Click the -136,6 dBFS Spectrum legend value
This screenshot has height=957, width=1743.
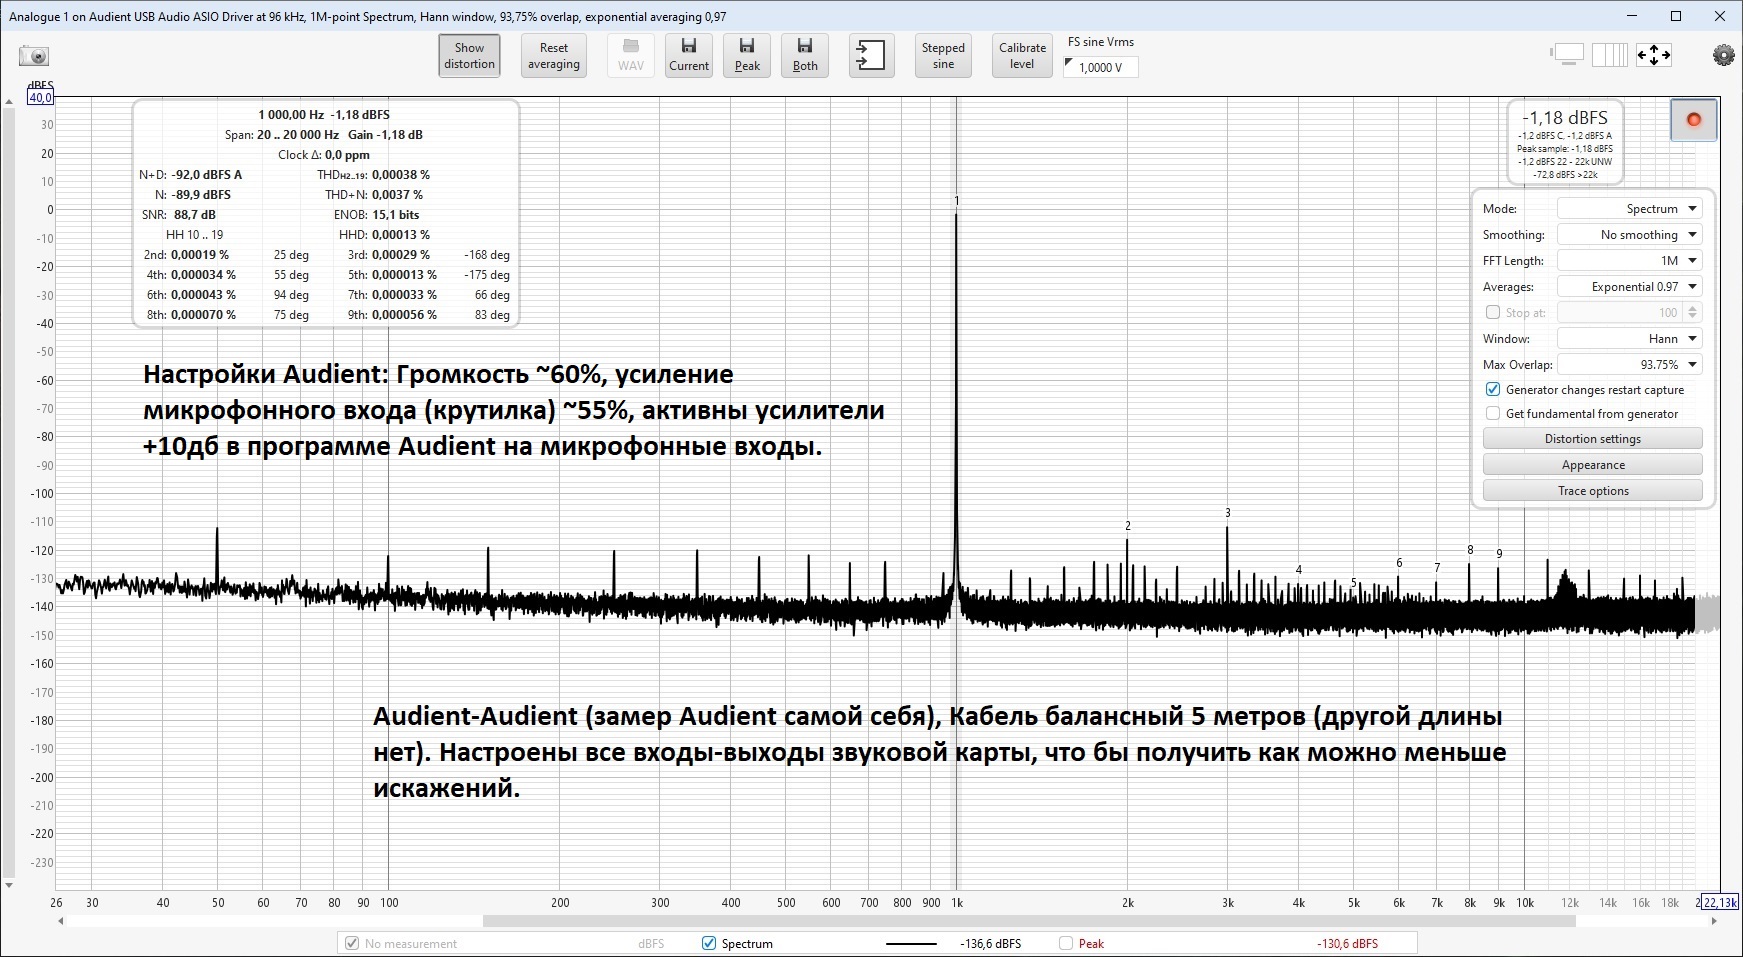990,943
